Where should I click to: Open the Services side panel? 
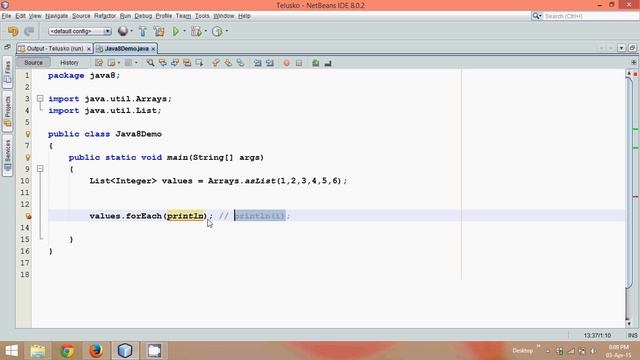[7, 155]
